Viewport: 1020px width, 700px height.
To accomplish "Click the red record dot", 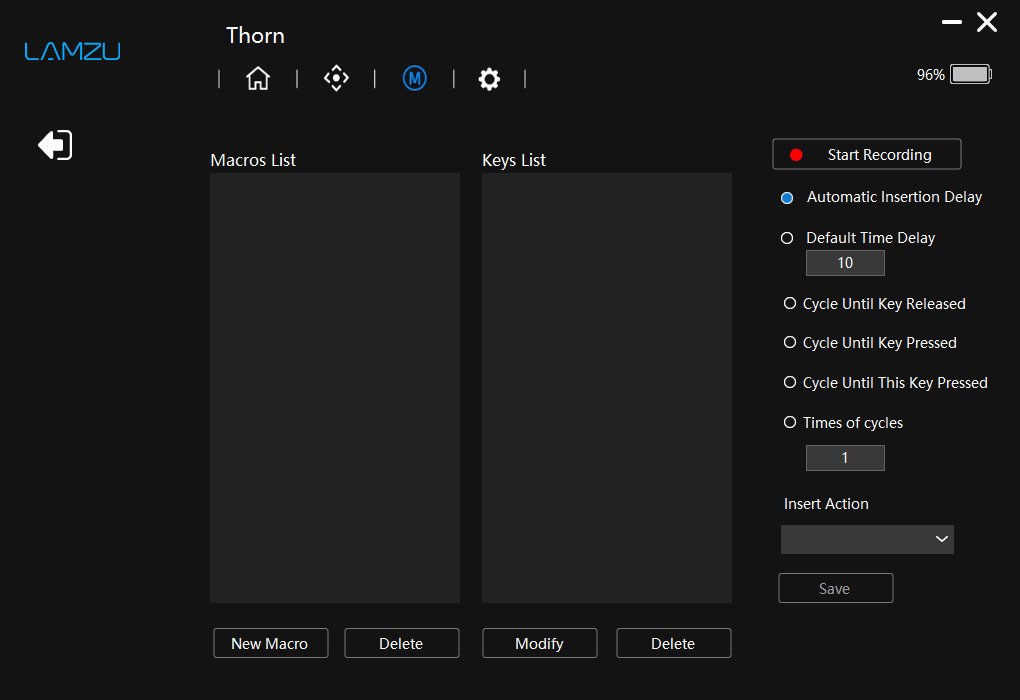I will (796, 155).
